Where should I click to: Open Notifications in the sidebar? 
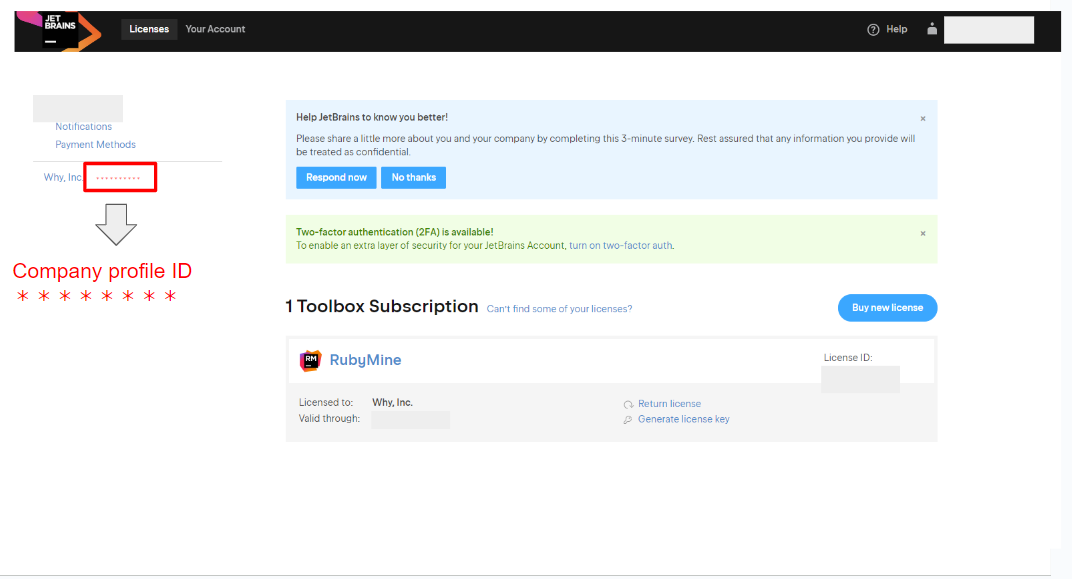point(83,126)
